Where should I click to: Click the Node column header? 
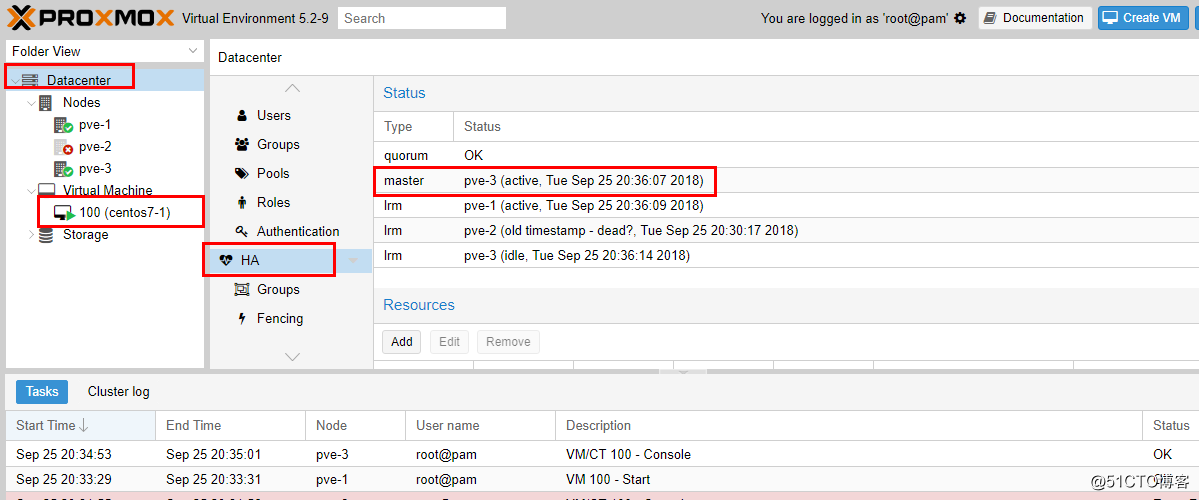[x=356, y=426]
